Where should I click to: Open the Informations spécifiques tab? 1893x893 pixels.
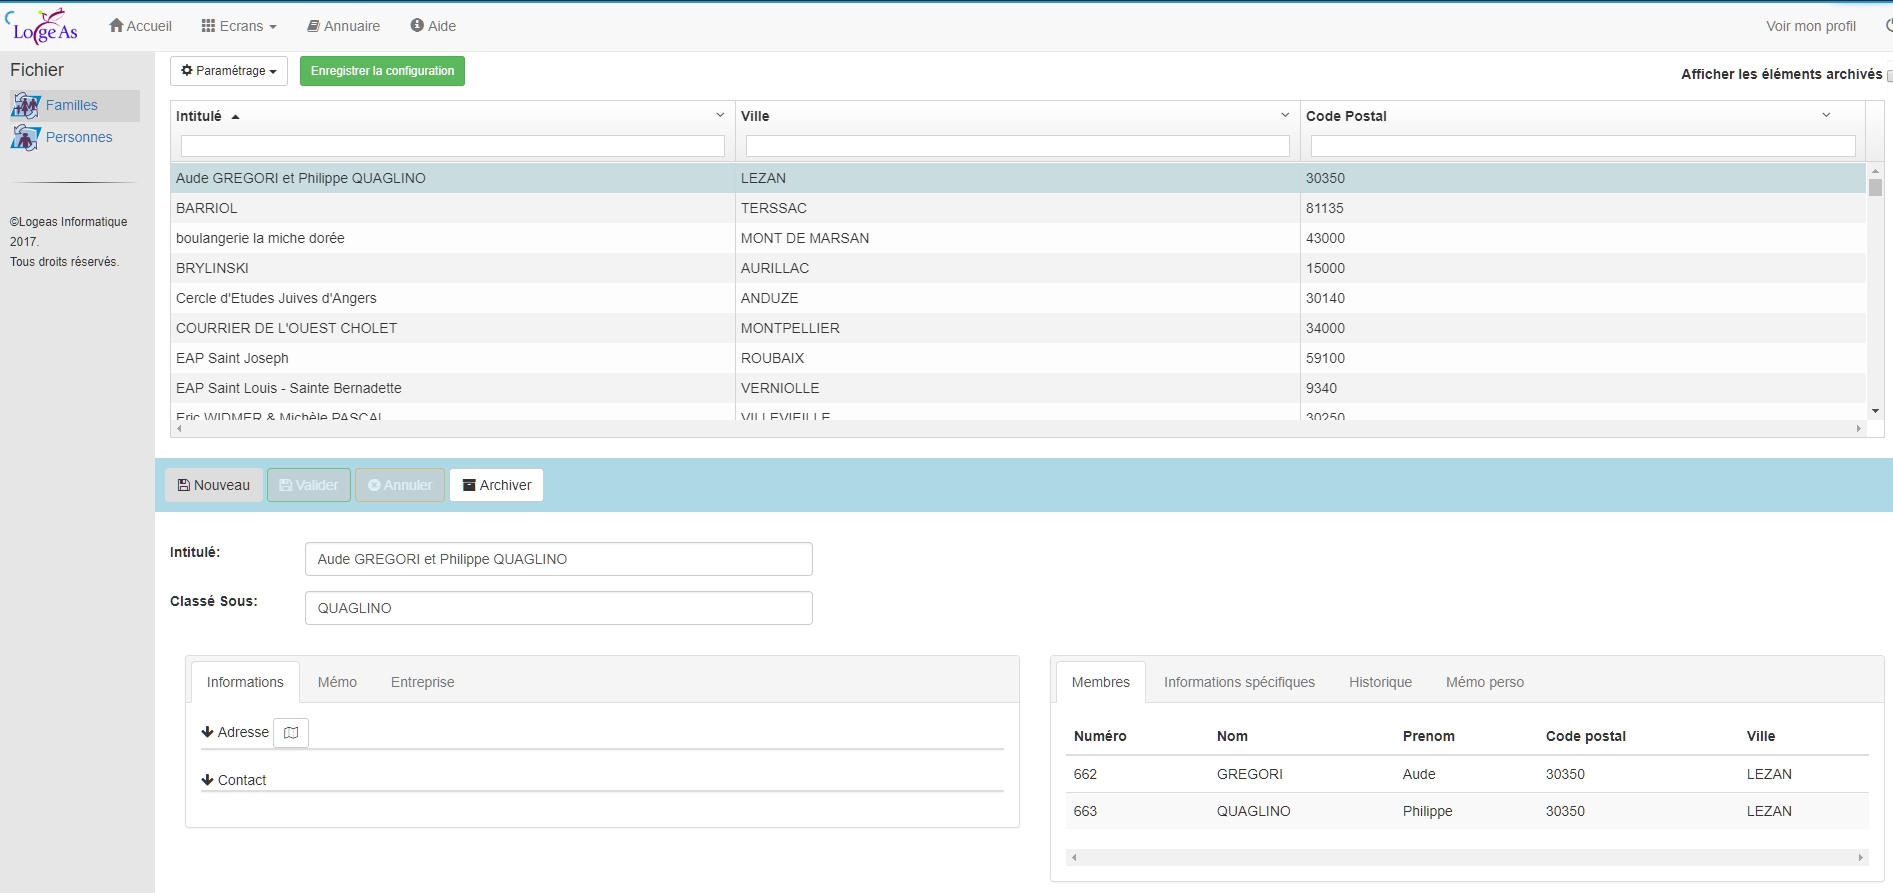(1239, 682)
